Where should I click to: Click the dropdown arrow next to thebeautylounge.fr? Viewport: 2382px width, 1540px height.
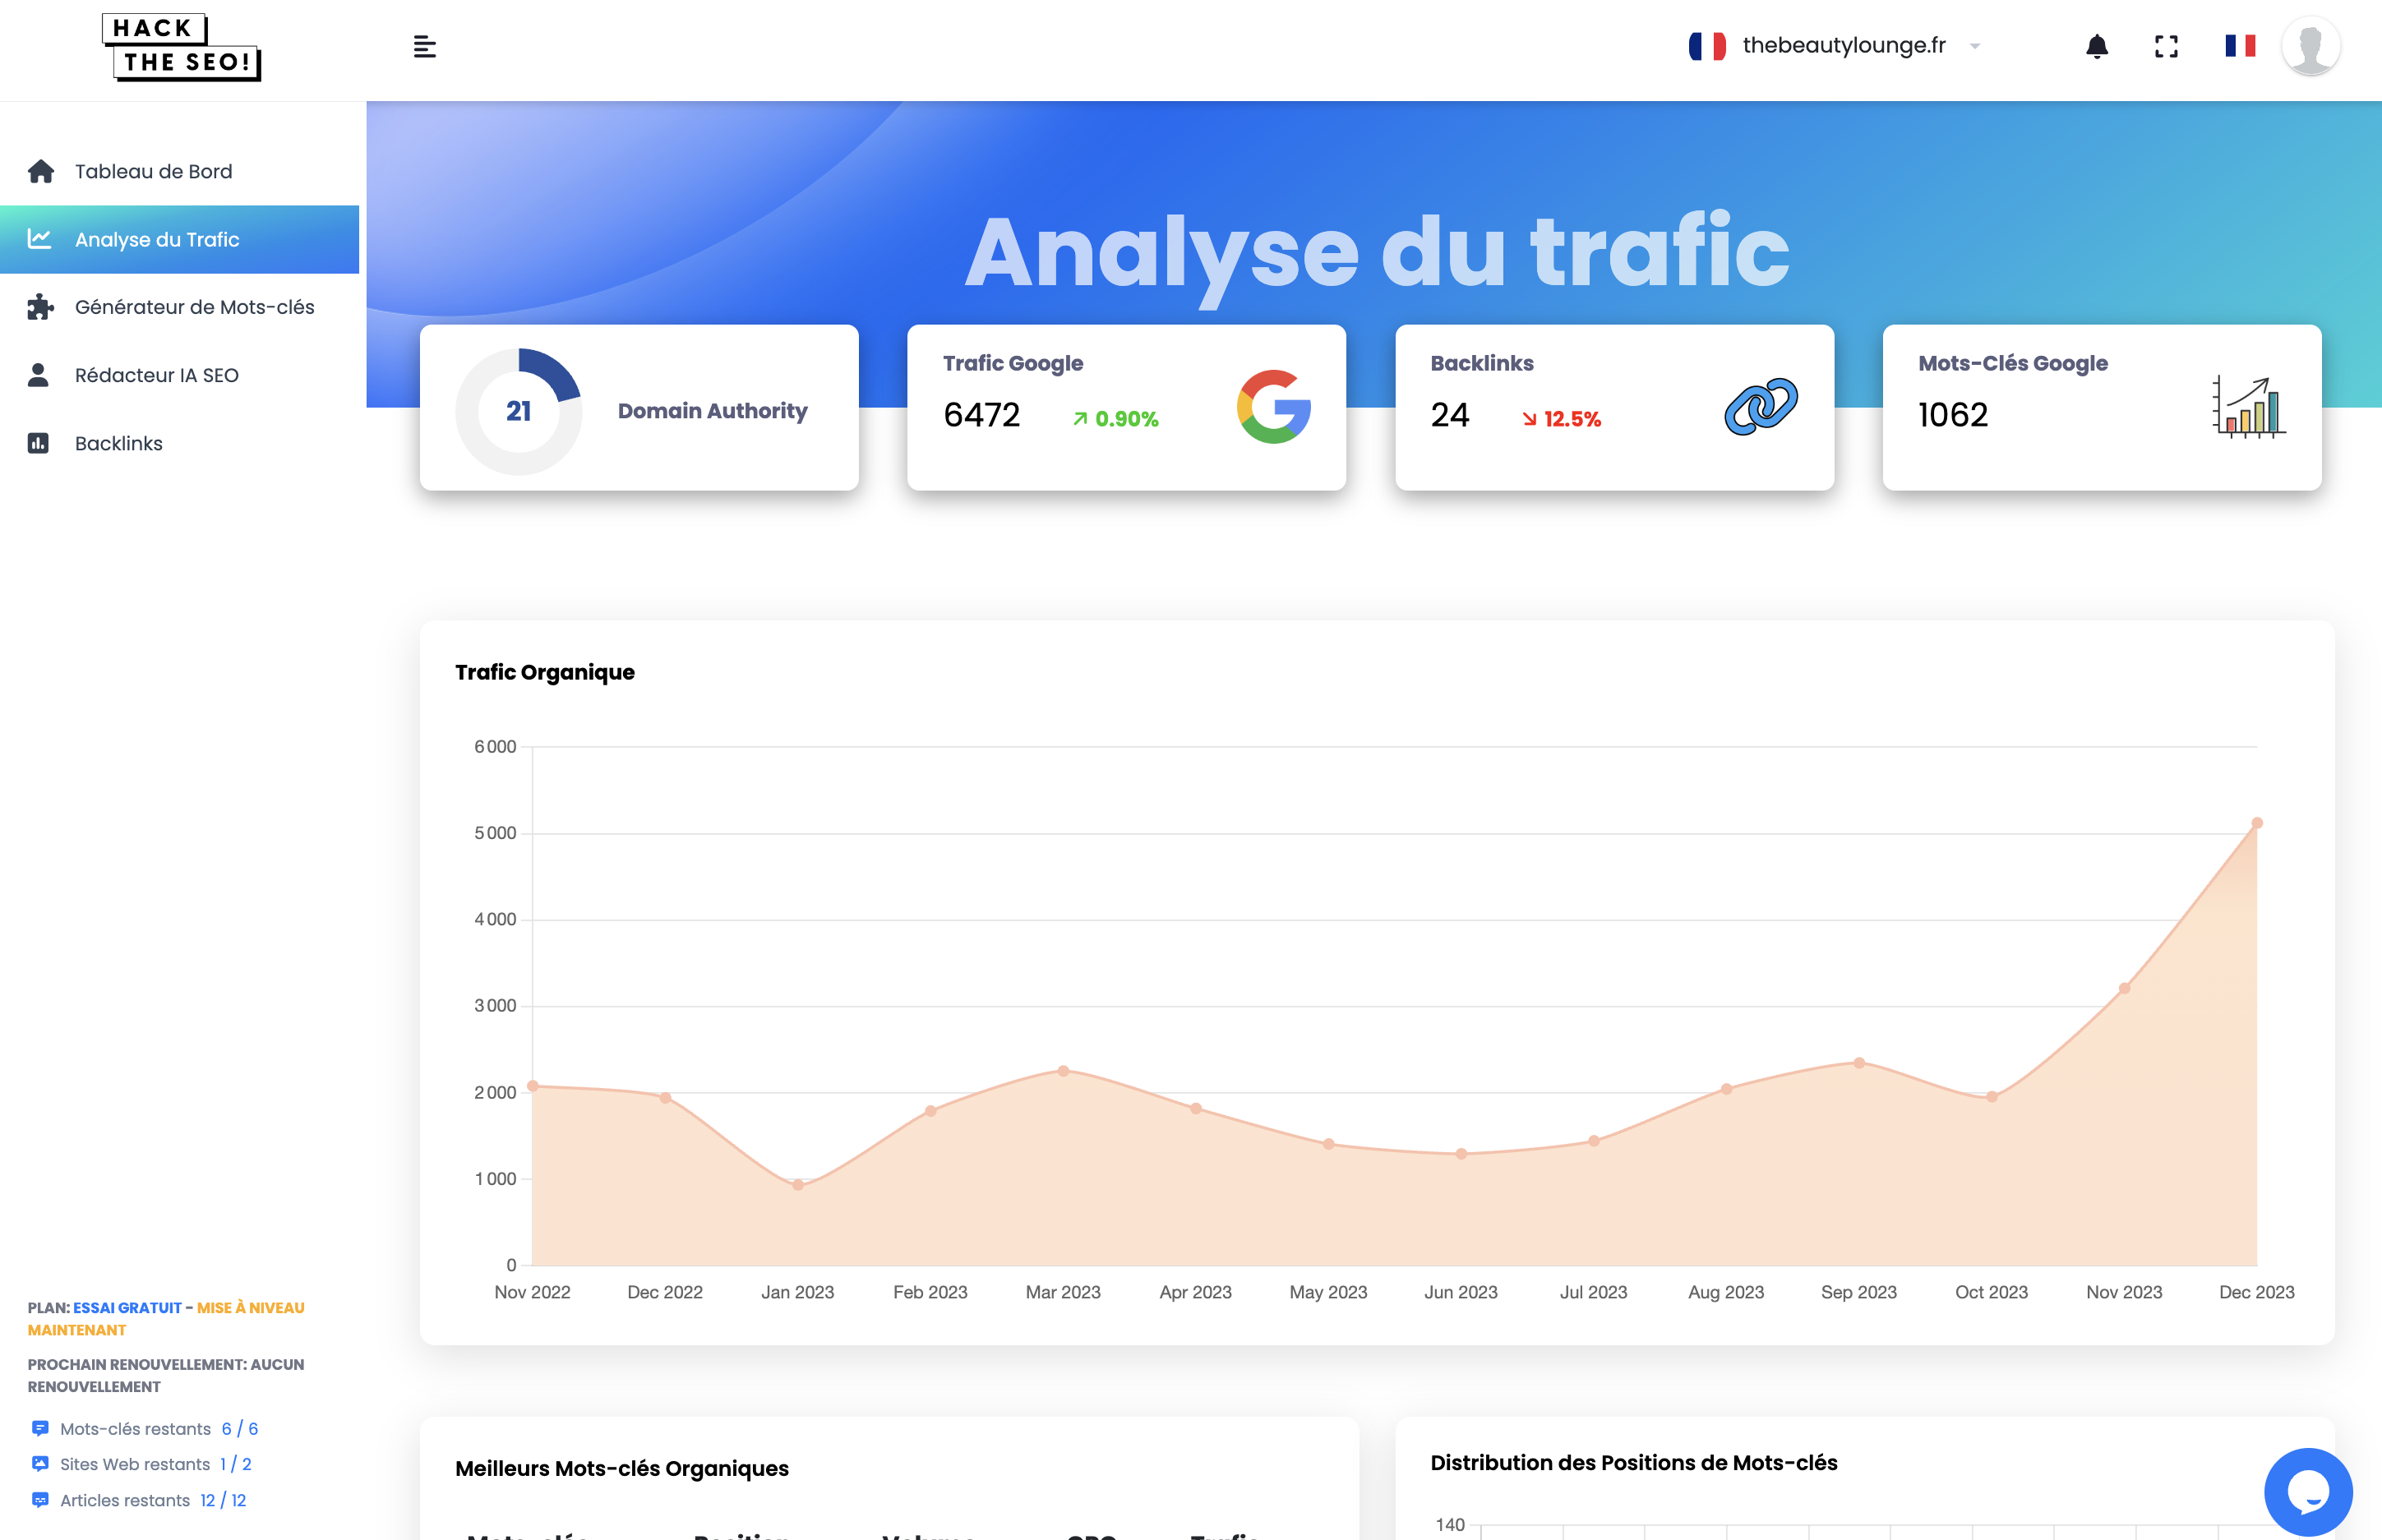[x=1975, y=46]
